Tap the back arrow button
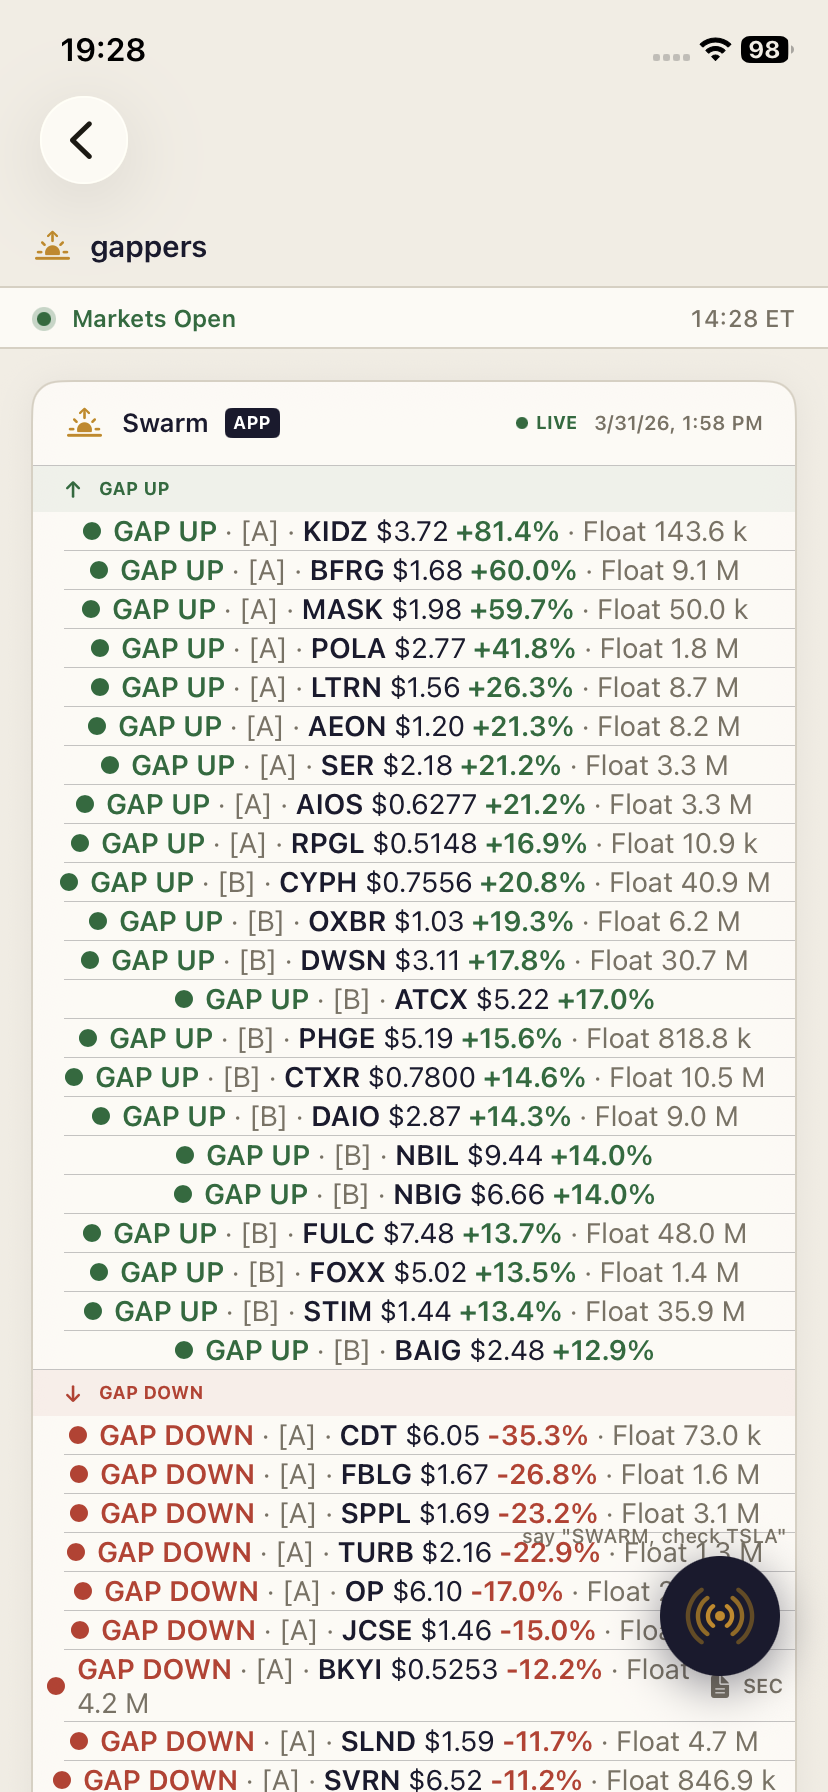 83,140
